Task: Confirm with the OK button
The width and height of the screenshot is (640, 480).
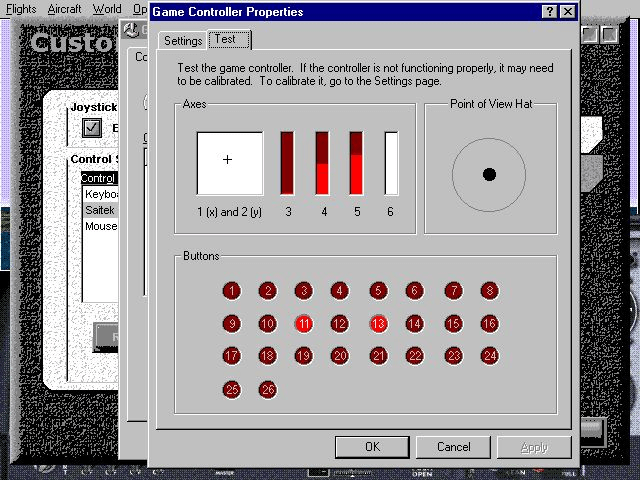Action: (372, 447)
